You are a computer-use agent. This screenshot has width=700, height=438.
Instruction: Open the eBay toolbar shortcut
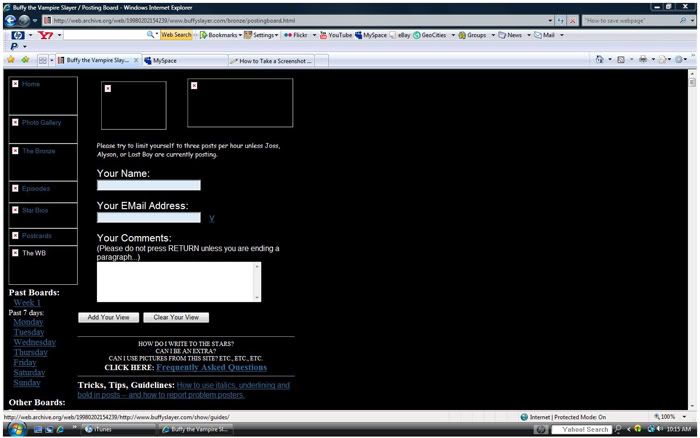400,35
